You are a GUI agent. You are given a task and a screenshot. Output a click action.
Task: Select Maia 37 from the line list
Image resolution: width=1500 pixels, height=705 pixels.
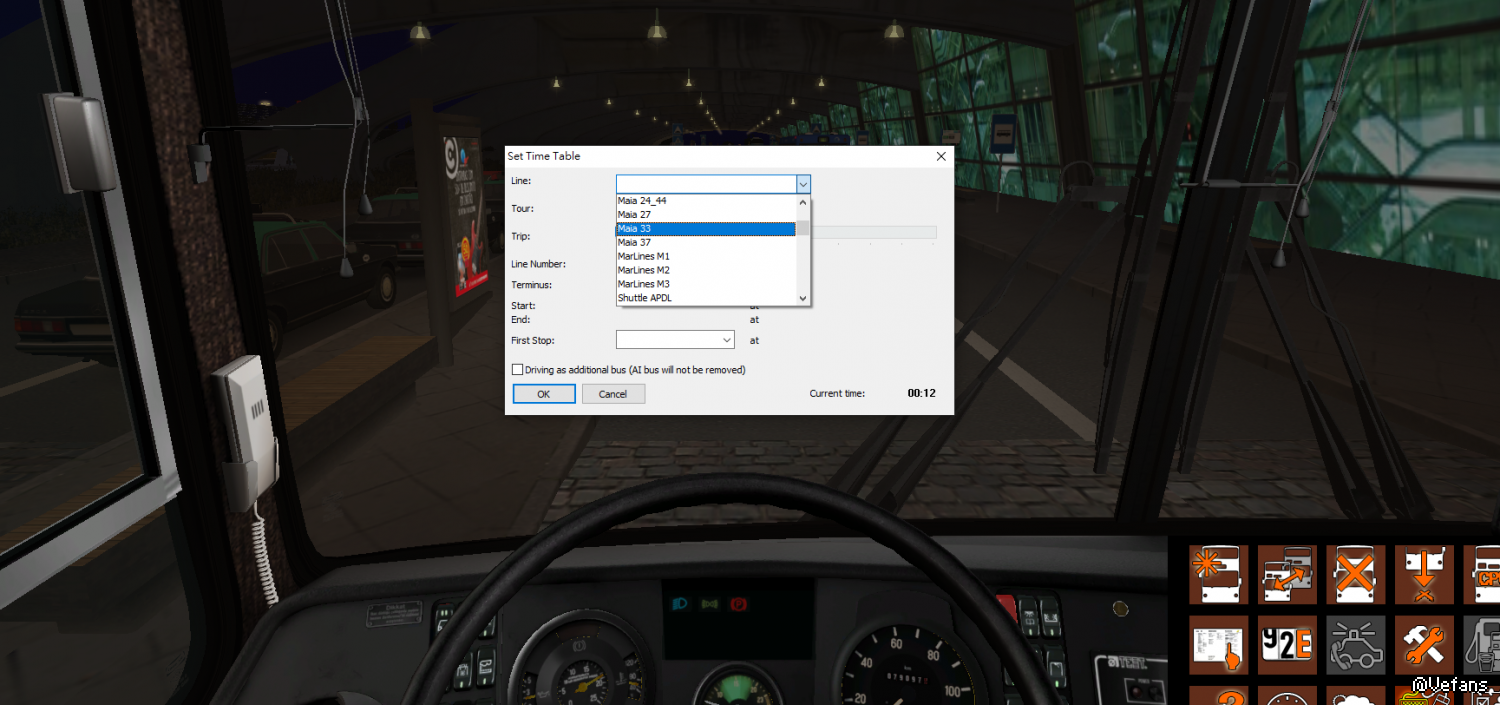point(706,243)
